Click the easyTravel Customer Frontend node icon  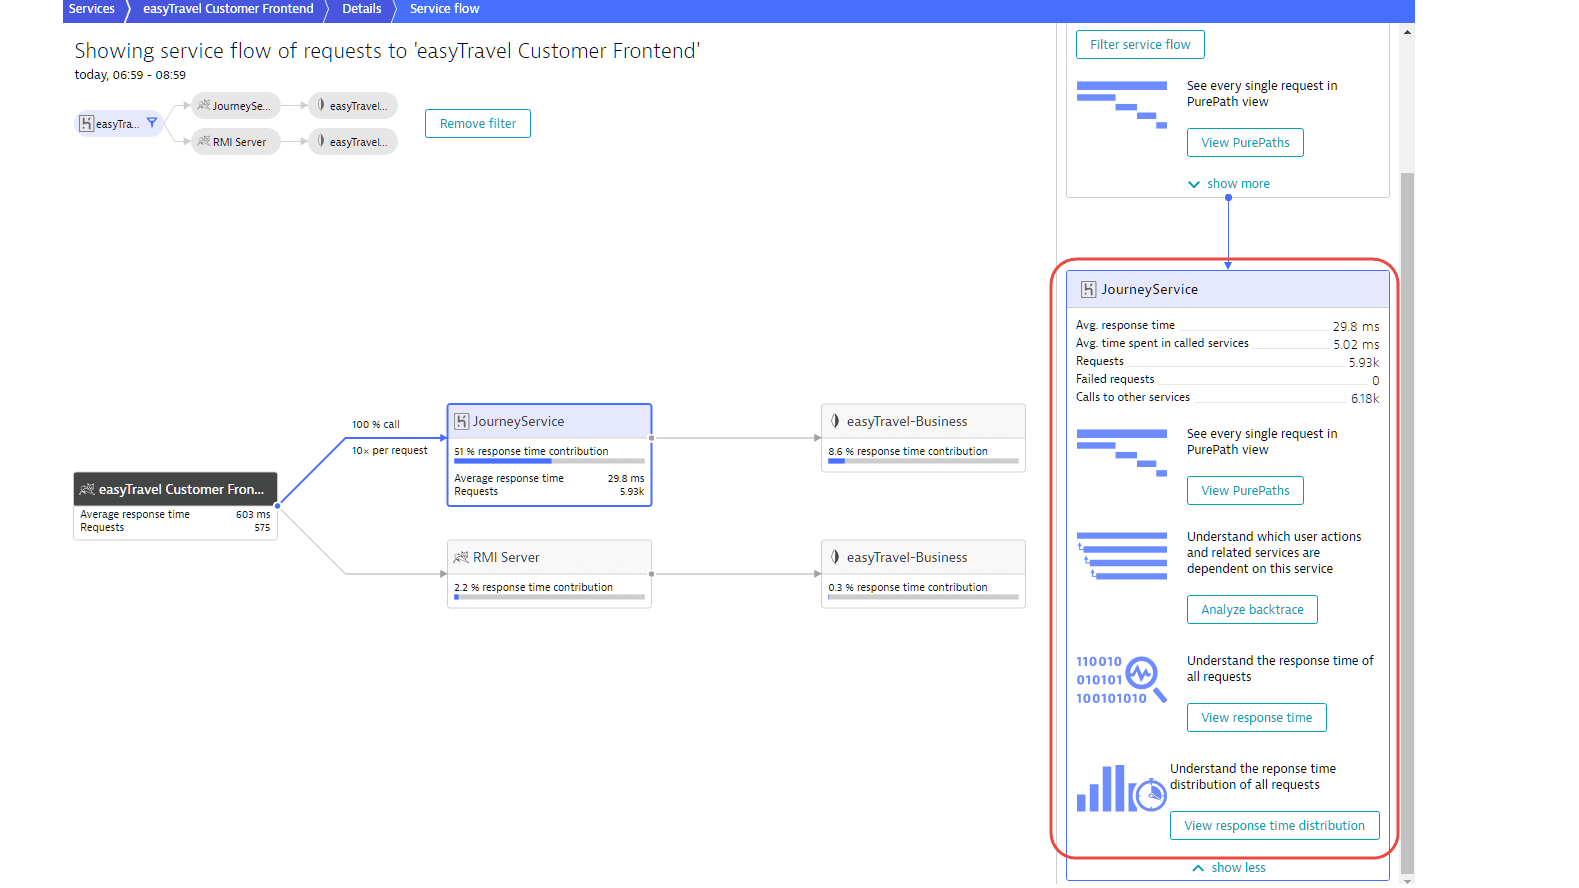(87, 489)
